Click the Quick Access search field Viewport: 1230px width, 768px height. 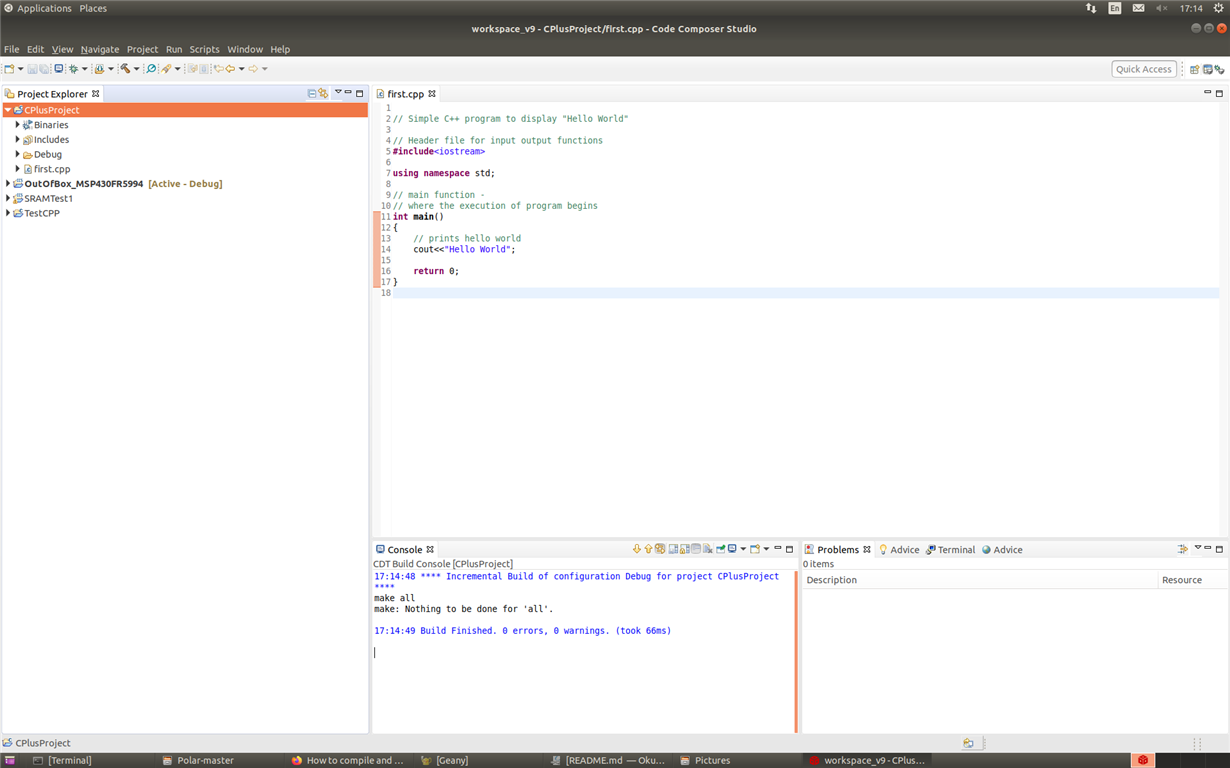click(1144, 69)
